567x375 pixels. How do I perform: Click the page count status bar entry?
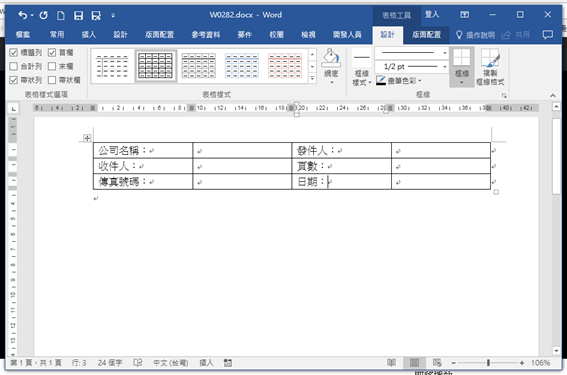(x=36, y=363)
